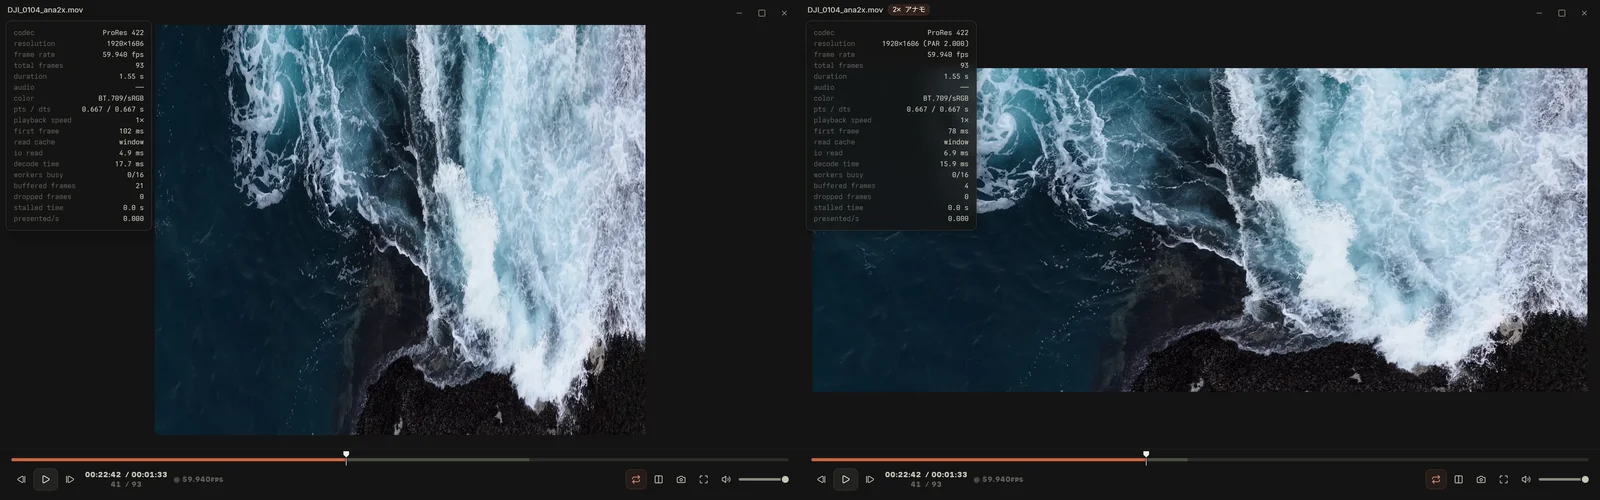Click resolution value 1920×1606 in left window

125,44
